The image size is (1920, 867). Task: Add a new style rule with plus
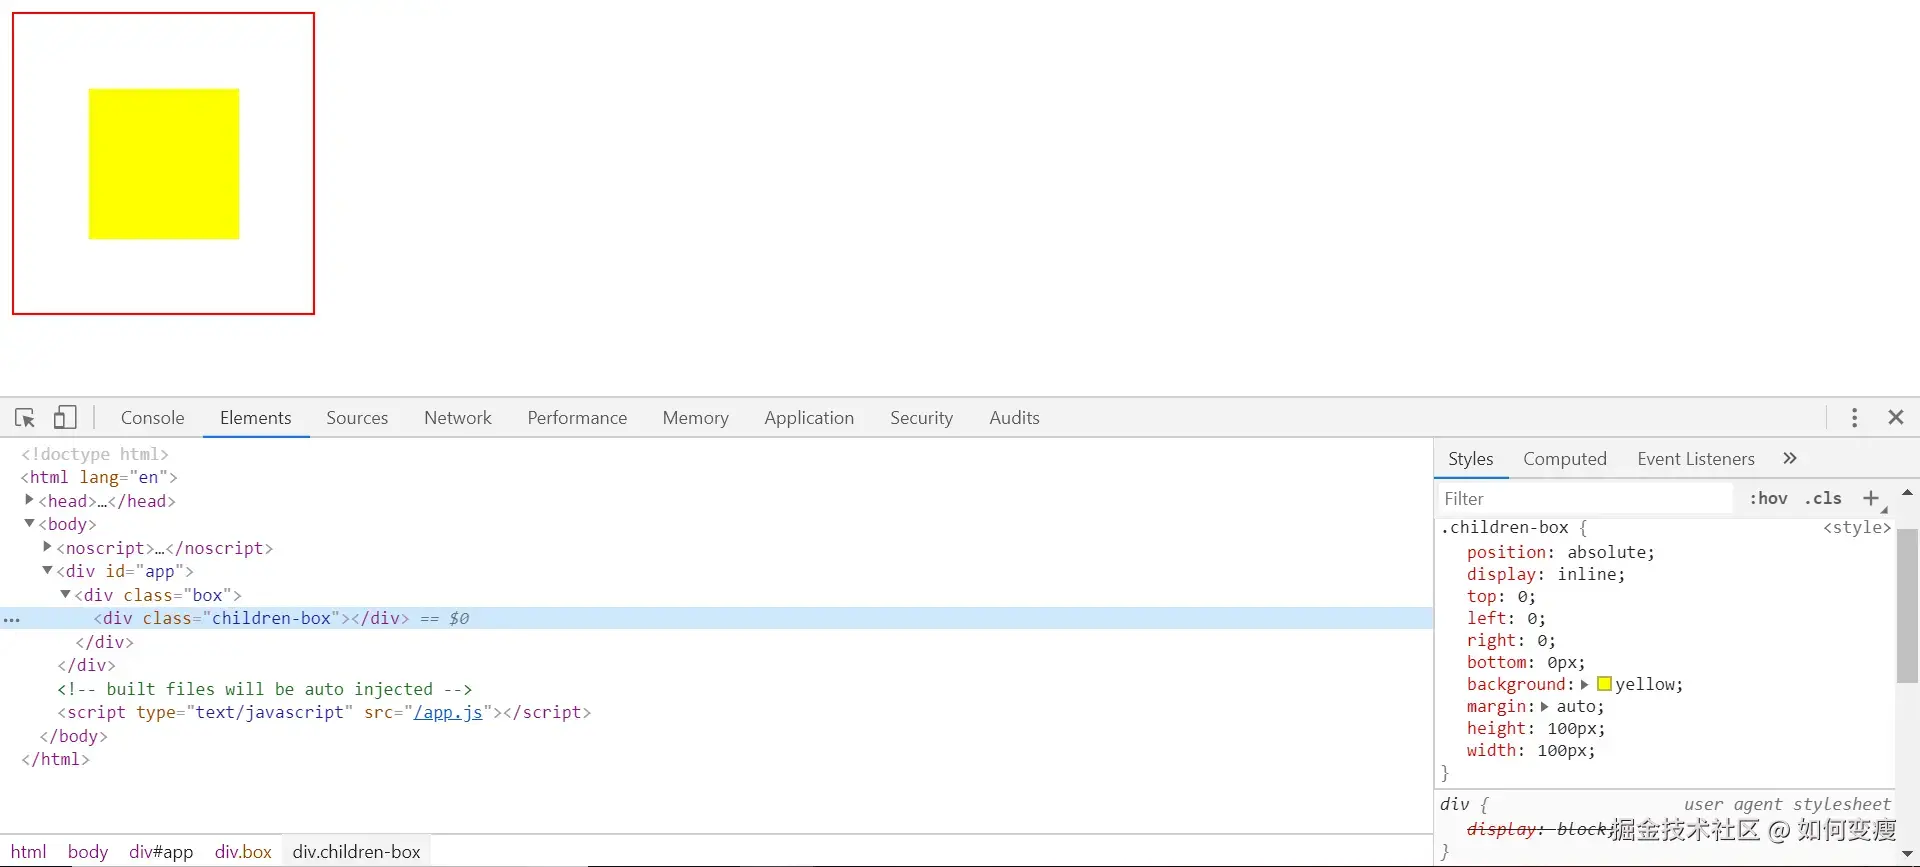(x=1871, y=498)
